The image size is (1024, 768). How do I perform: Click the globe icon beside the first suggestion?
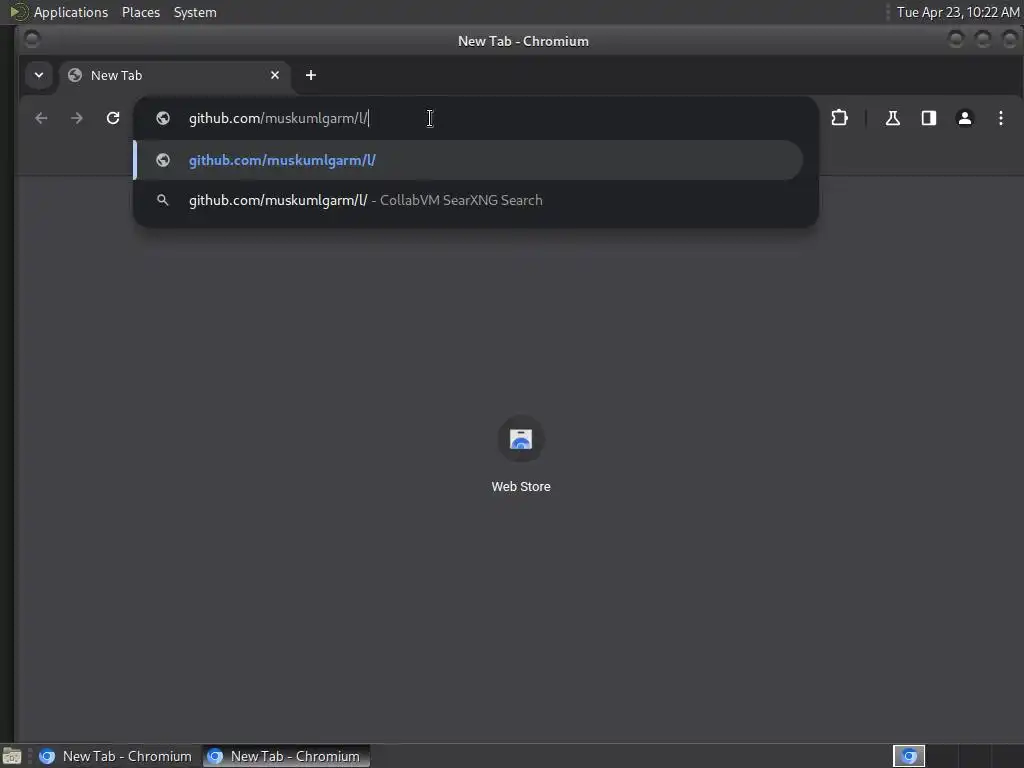click(x=163, y=160)
